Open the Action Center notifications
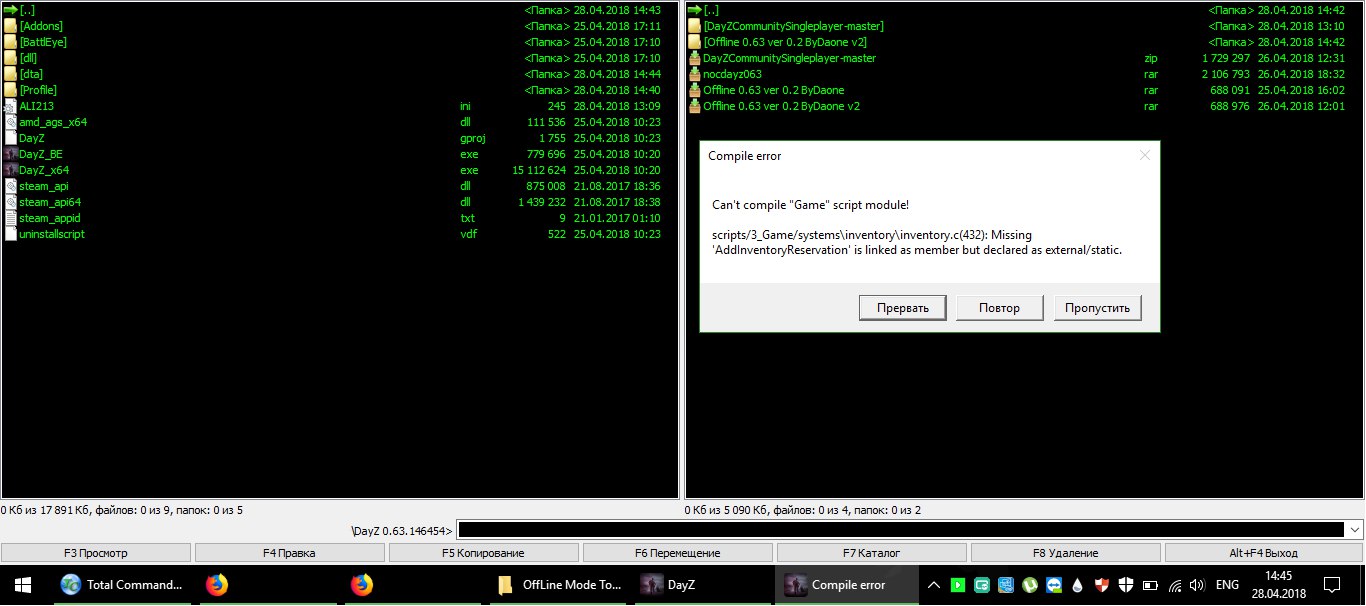The height and width of the screenshot is (606, 1366). point(1331,585)
